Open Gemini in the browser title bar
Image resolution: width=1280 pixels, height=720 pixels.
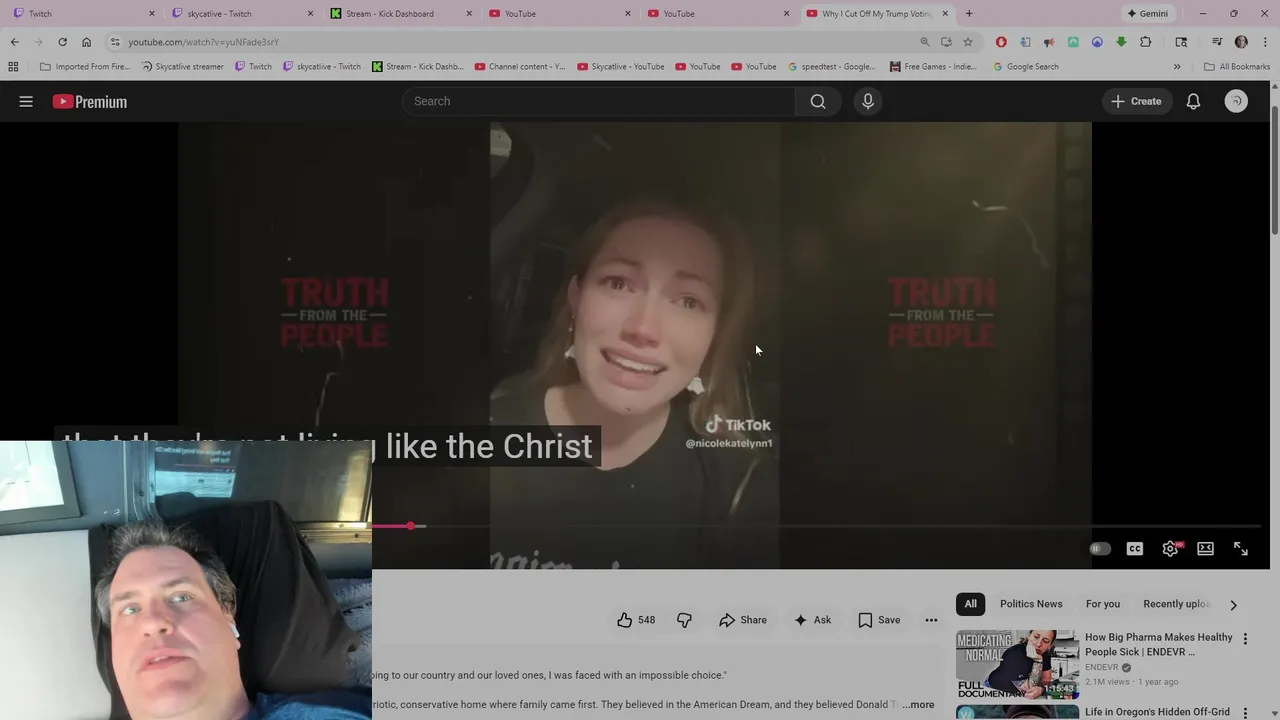(1148, 14)
